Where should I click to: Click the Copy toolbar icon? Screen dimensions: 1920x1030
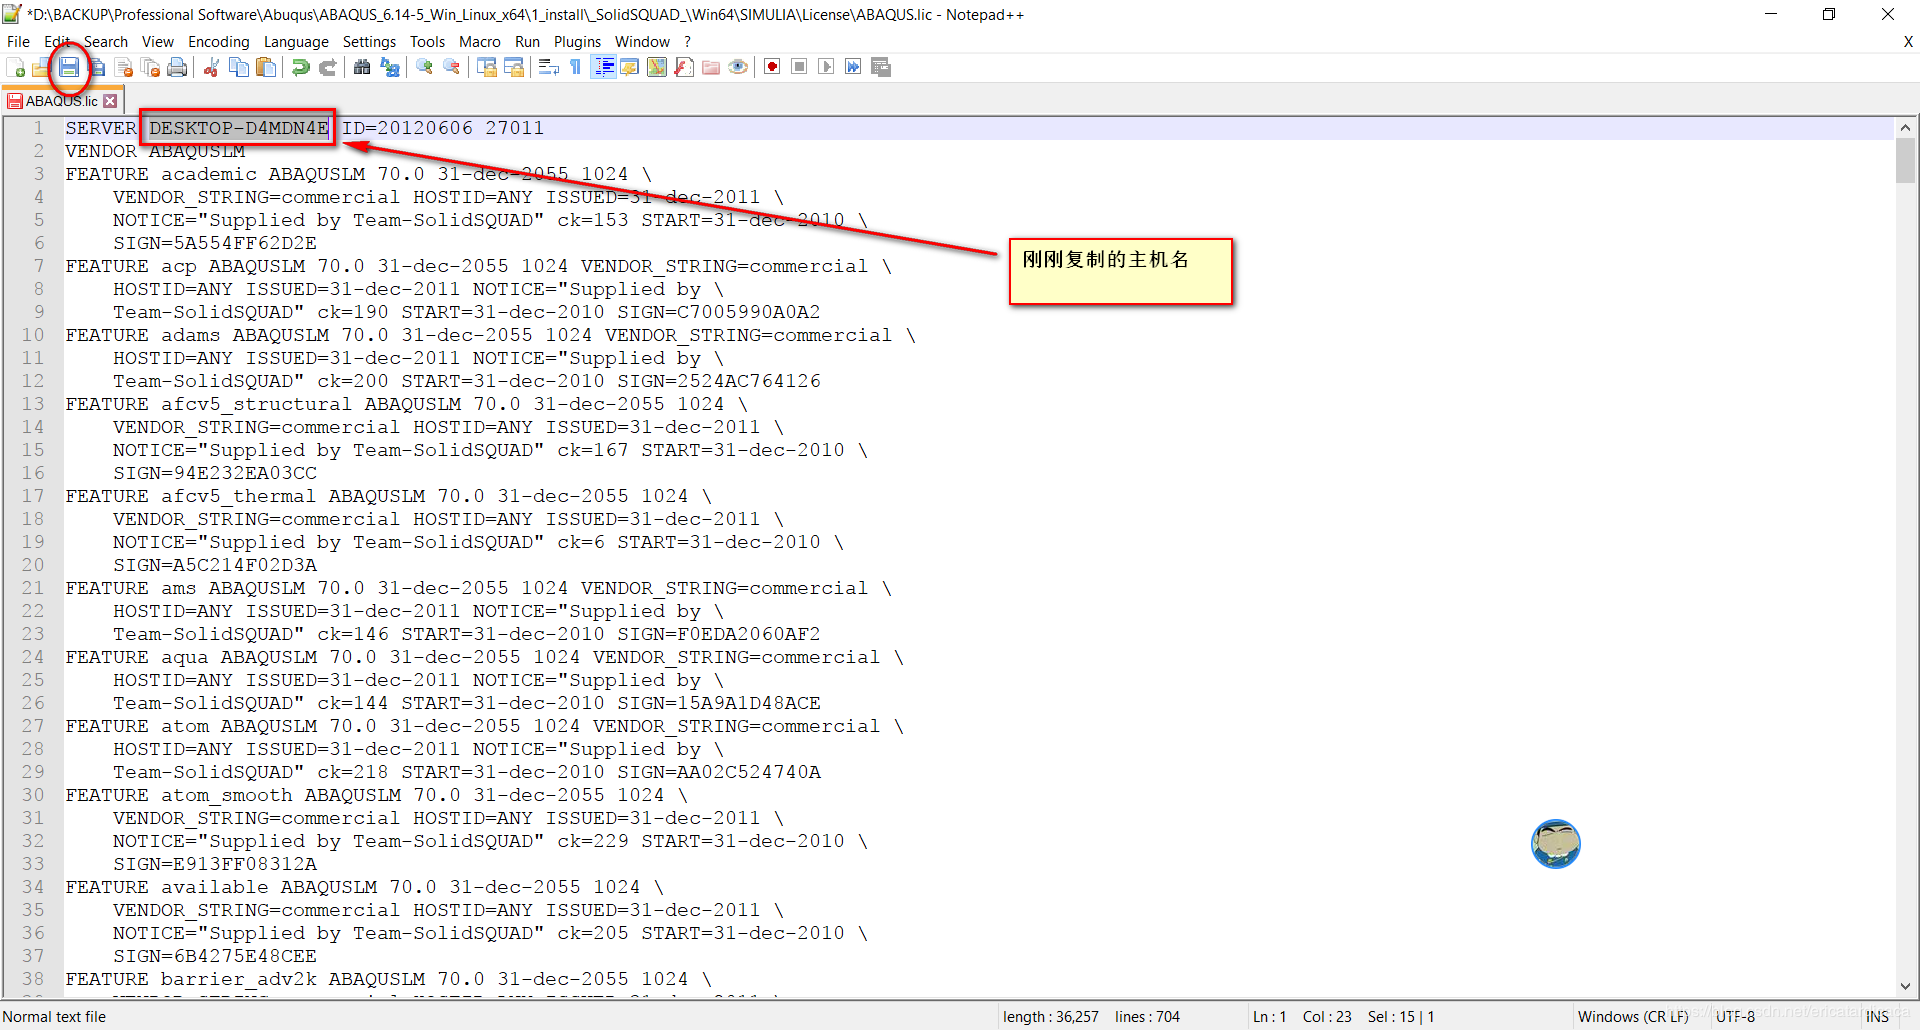point(239,67)
